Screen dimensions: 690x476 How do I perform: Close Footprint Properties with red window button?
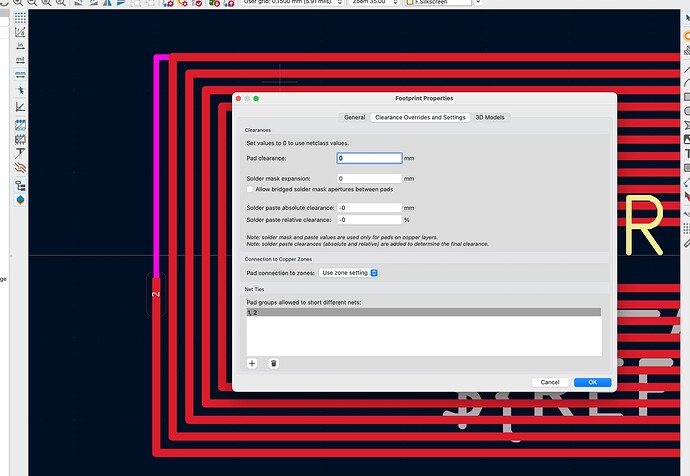[x=239, y=99]
